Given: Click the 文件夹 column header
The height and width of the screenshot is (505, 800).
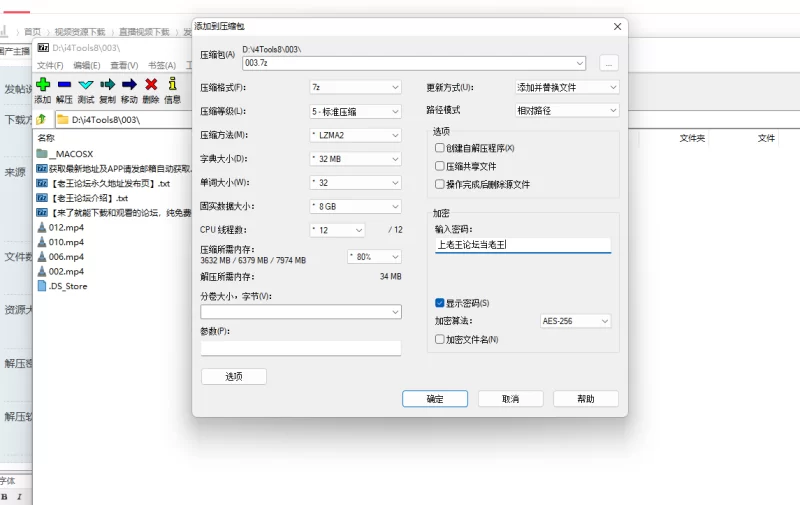Looking at the screenshot, I should point(692,138).
